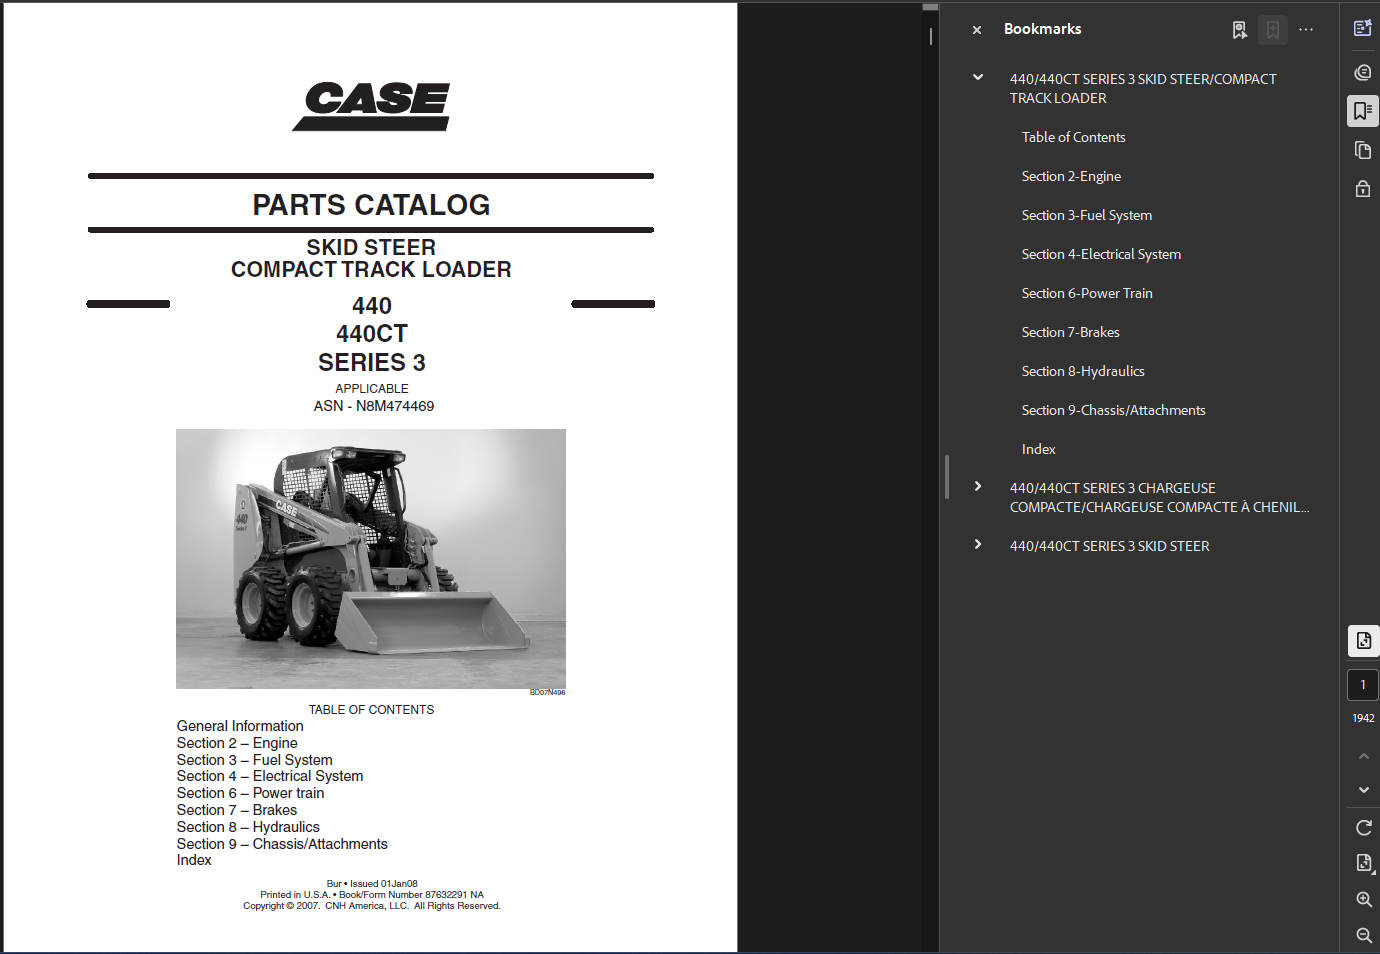
Task: Click the document vertical scrollbar thumb
Action: 930,7
